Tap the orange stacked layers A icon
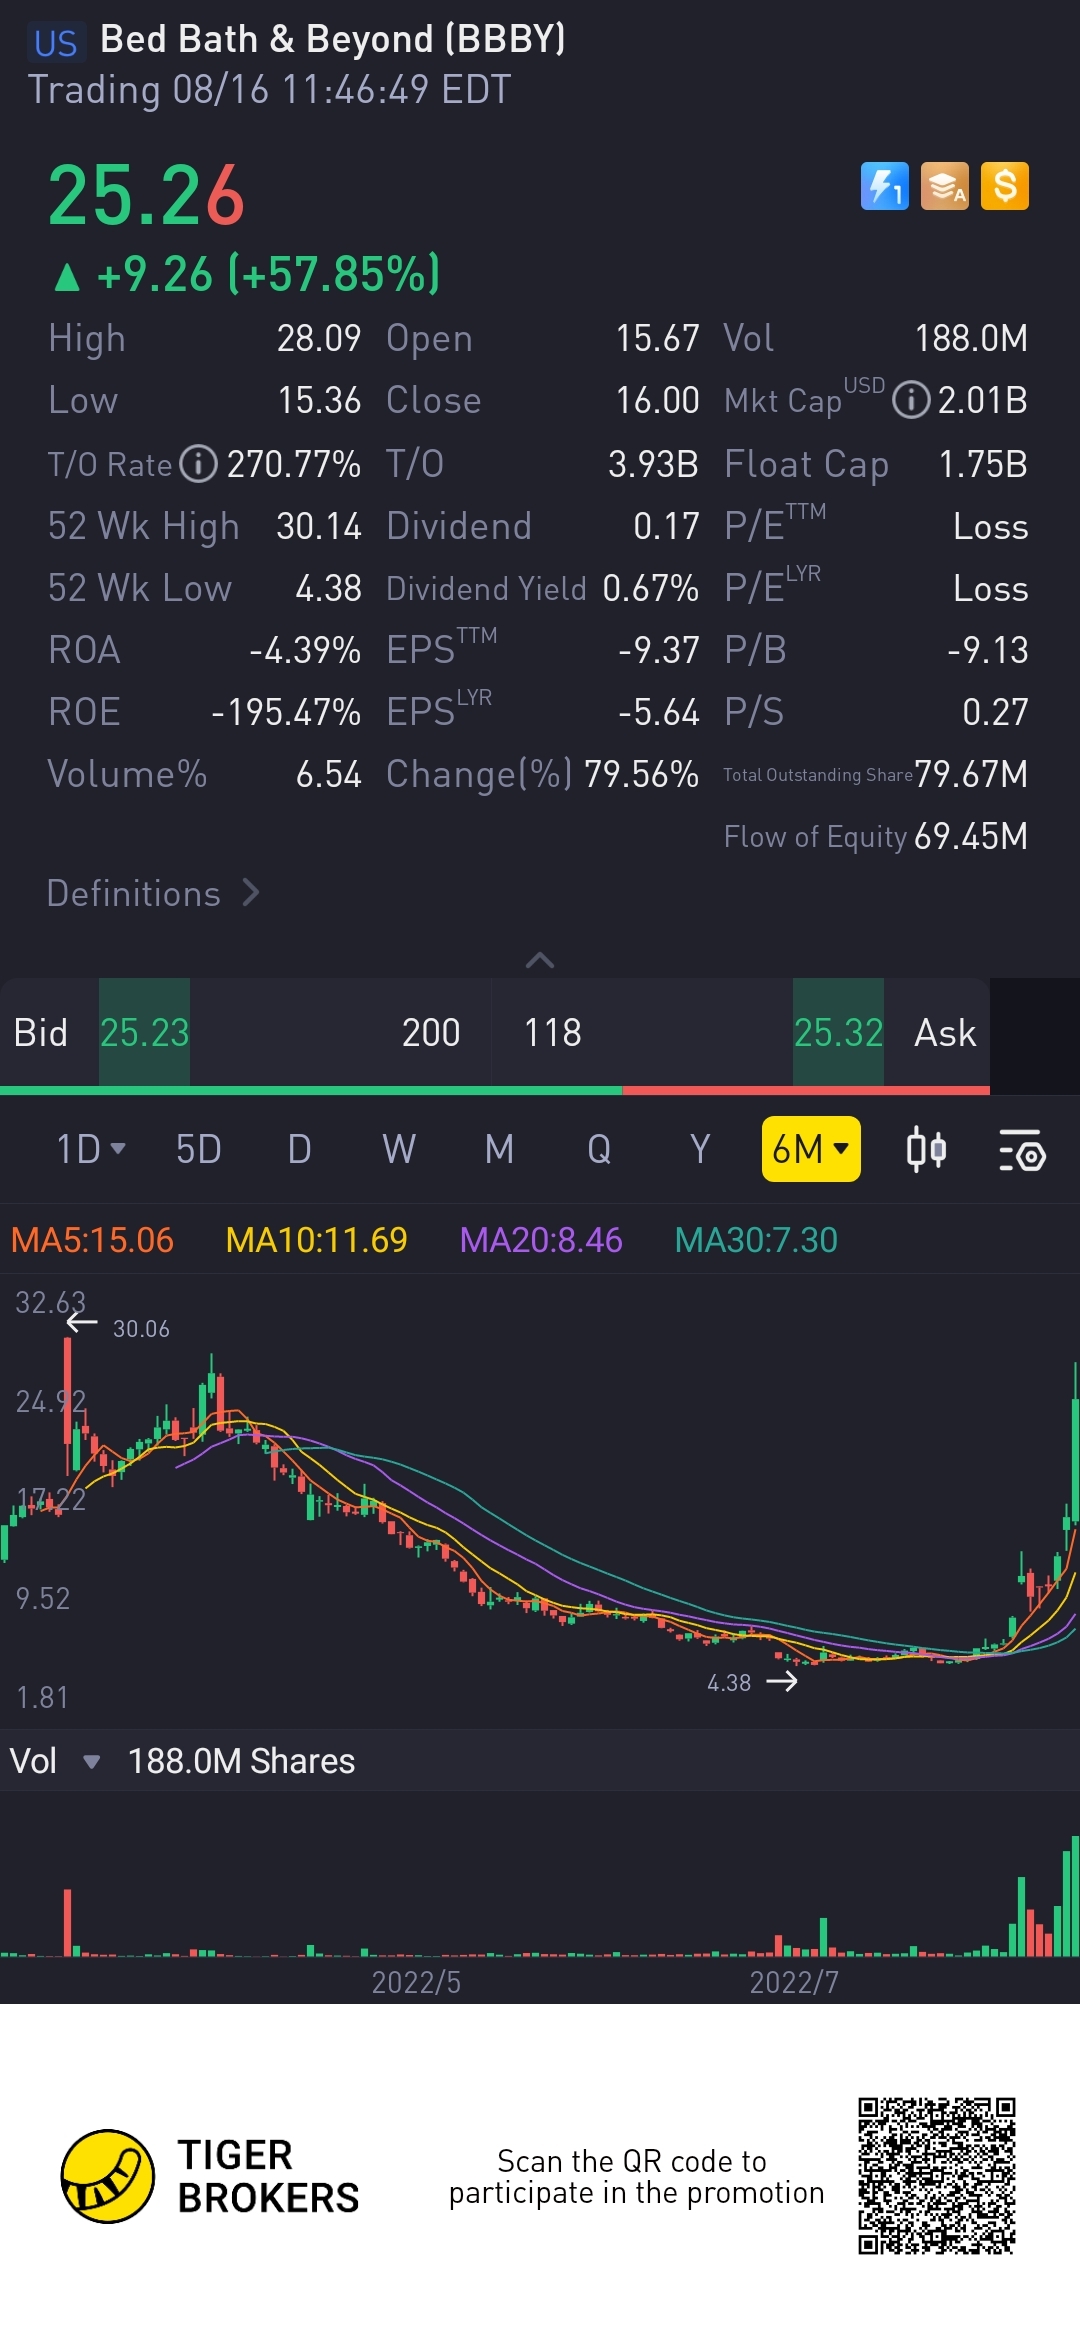The width and height of the screenshot is (1080, 2349). (x=944, y=186)
